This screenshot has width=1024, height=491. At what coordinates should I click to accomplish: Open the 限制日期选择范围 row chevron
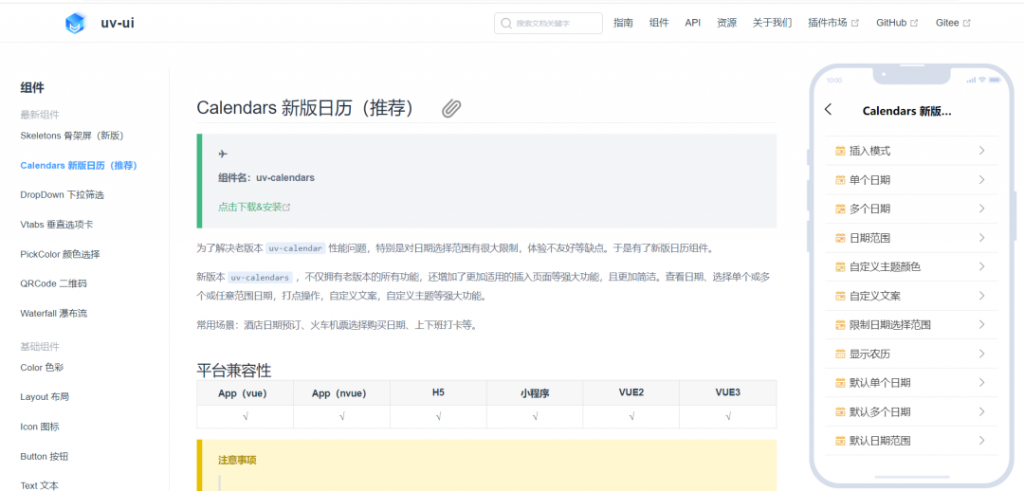(982, 325)
